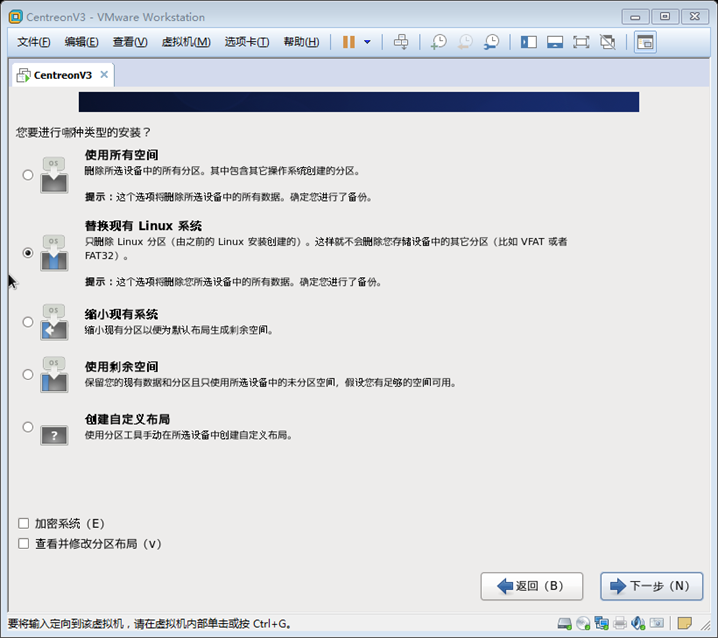Click the VMware Workstation title bar icon
The height and width of the screenshot is (638, 718).
pos(16,17)
